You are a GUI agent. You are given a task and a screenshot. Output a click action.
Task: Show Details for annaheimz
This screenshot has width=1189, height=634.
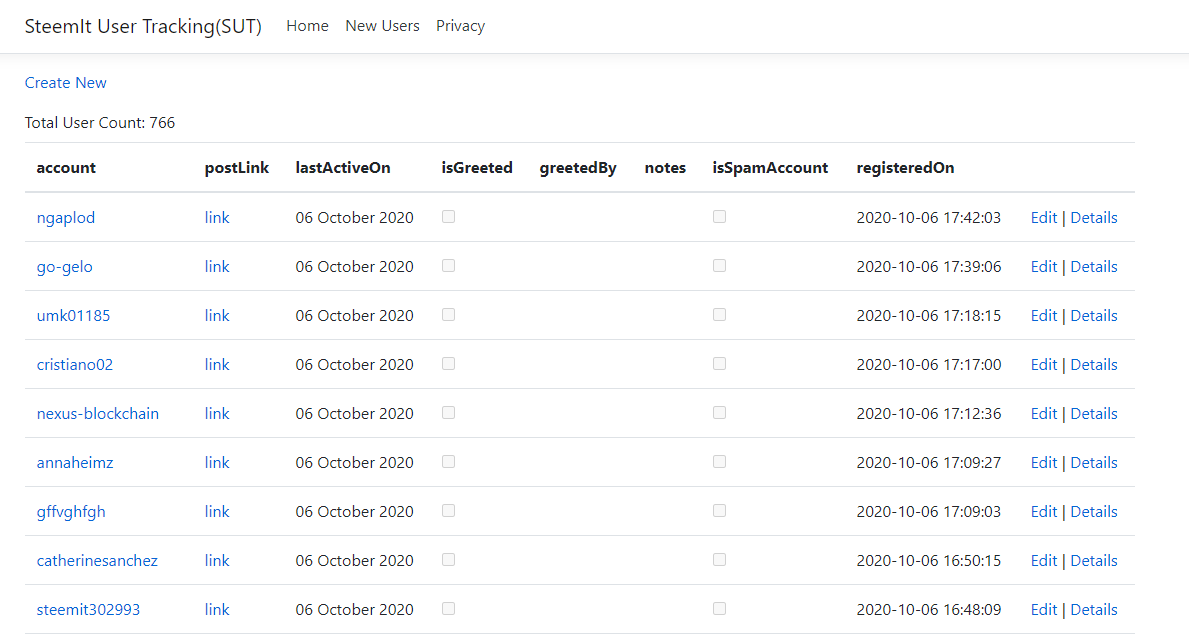pyautogui.click(x=1094, y=463)
